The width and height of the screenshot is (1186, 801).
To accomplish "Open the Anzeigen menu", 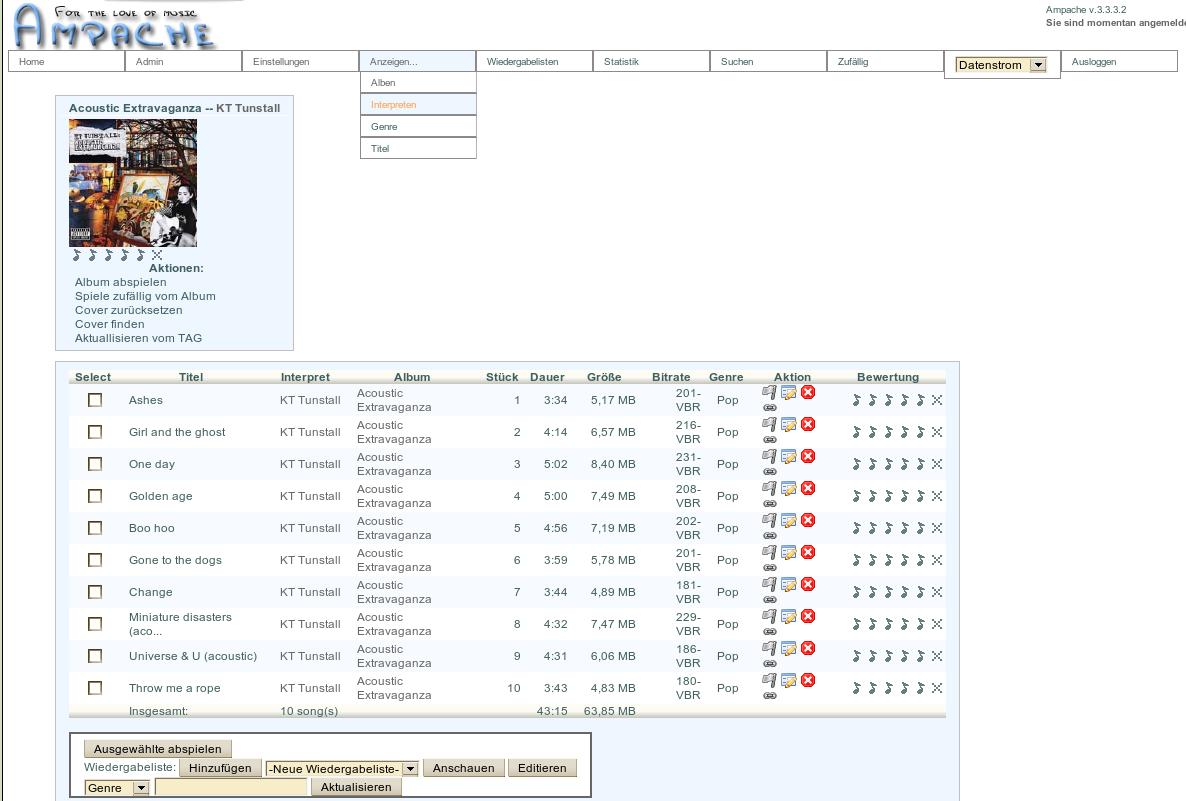I will [418, 61].
